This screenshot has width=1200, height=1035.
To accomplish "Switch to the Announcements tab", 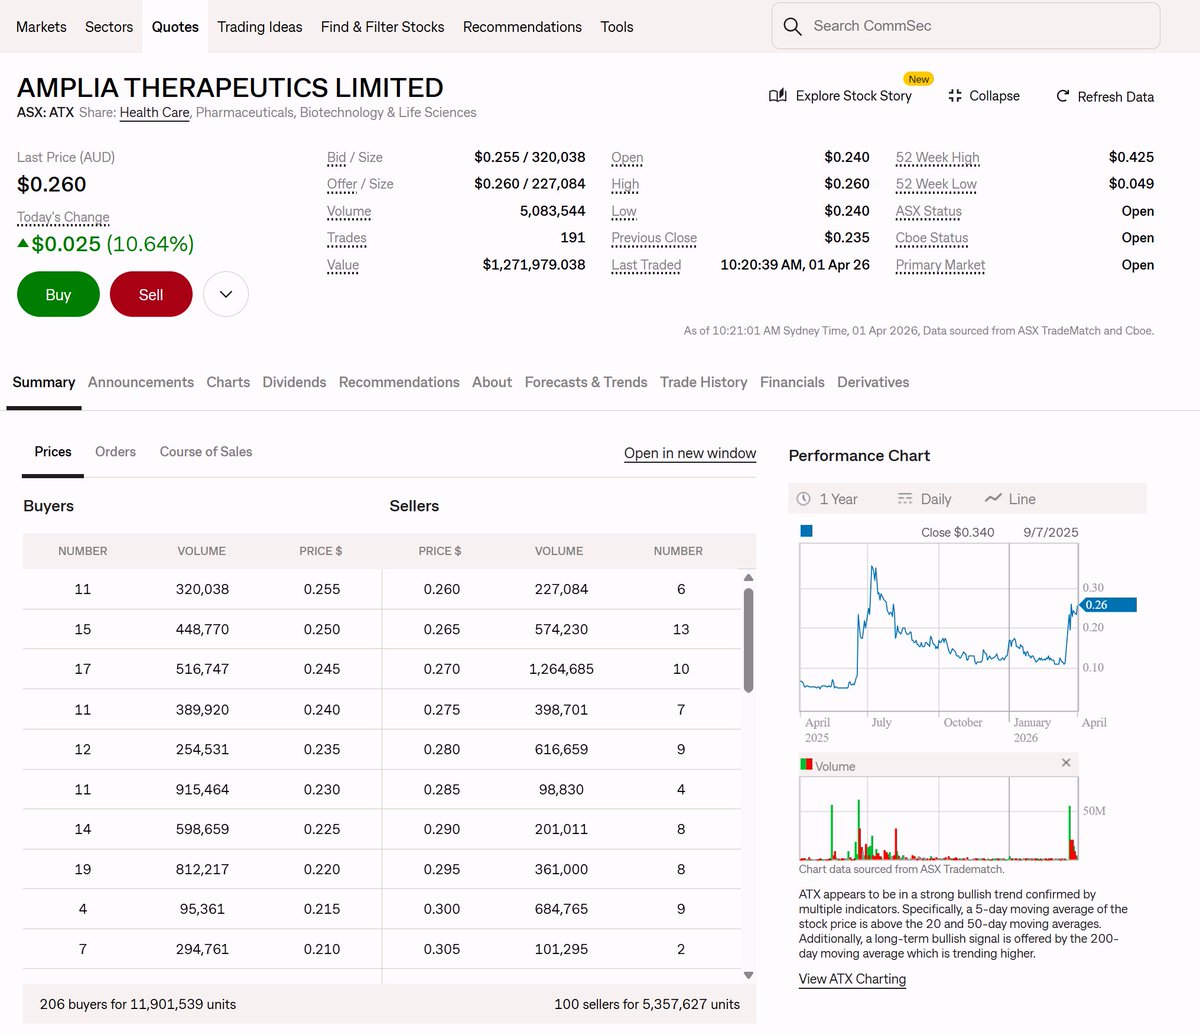I will click(x=141, y=382).
